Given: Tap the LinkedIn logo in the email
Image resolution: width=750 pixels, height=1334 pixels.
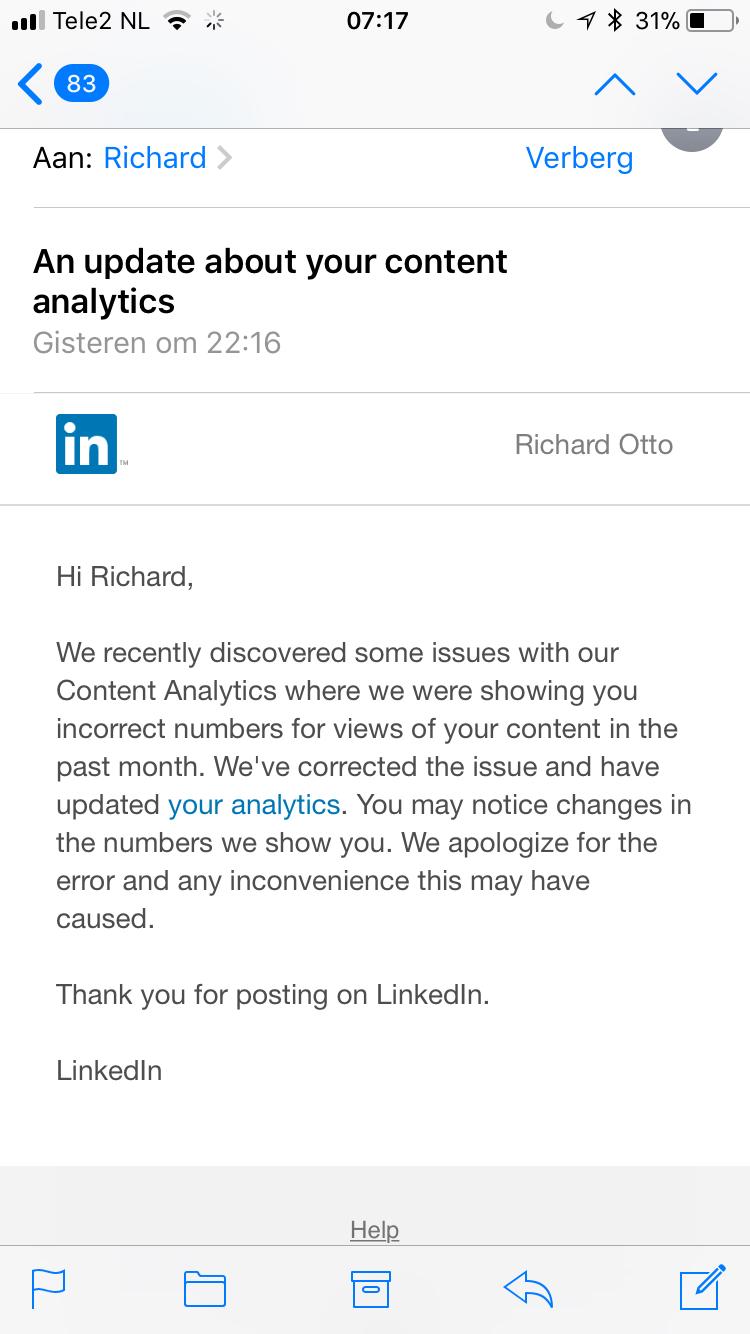Looking at the screenshot, I should pos(87,444).
